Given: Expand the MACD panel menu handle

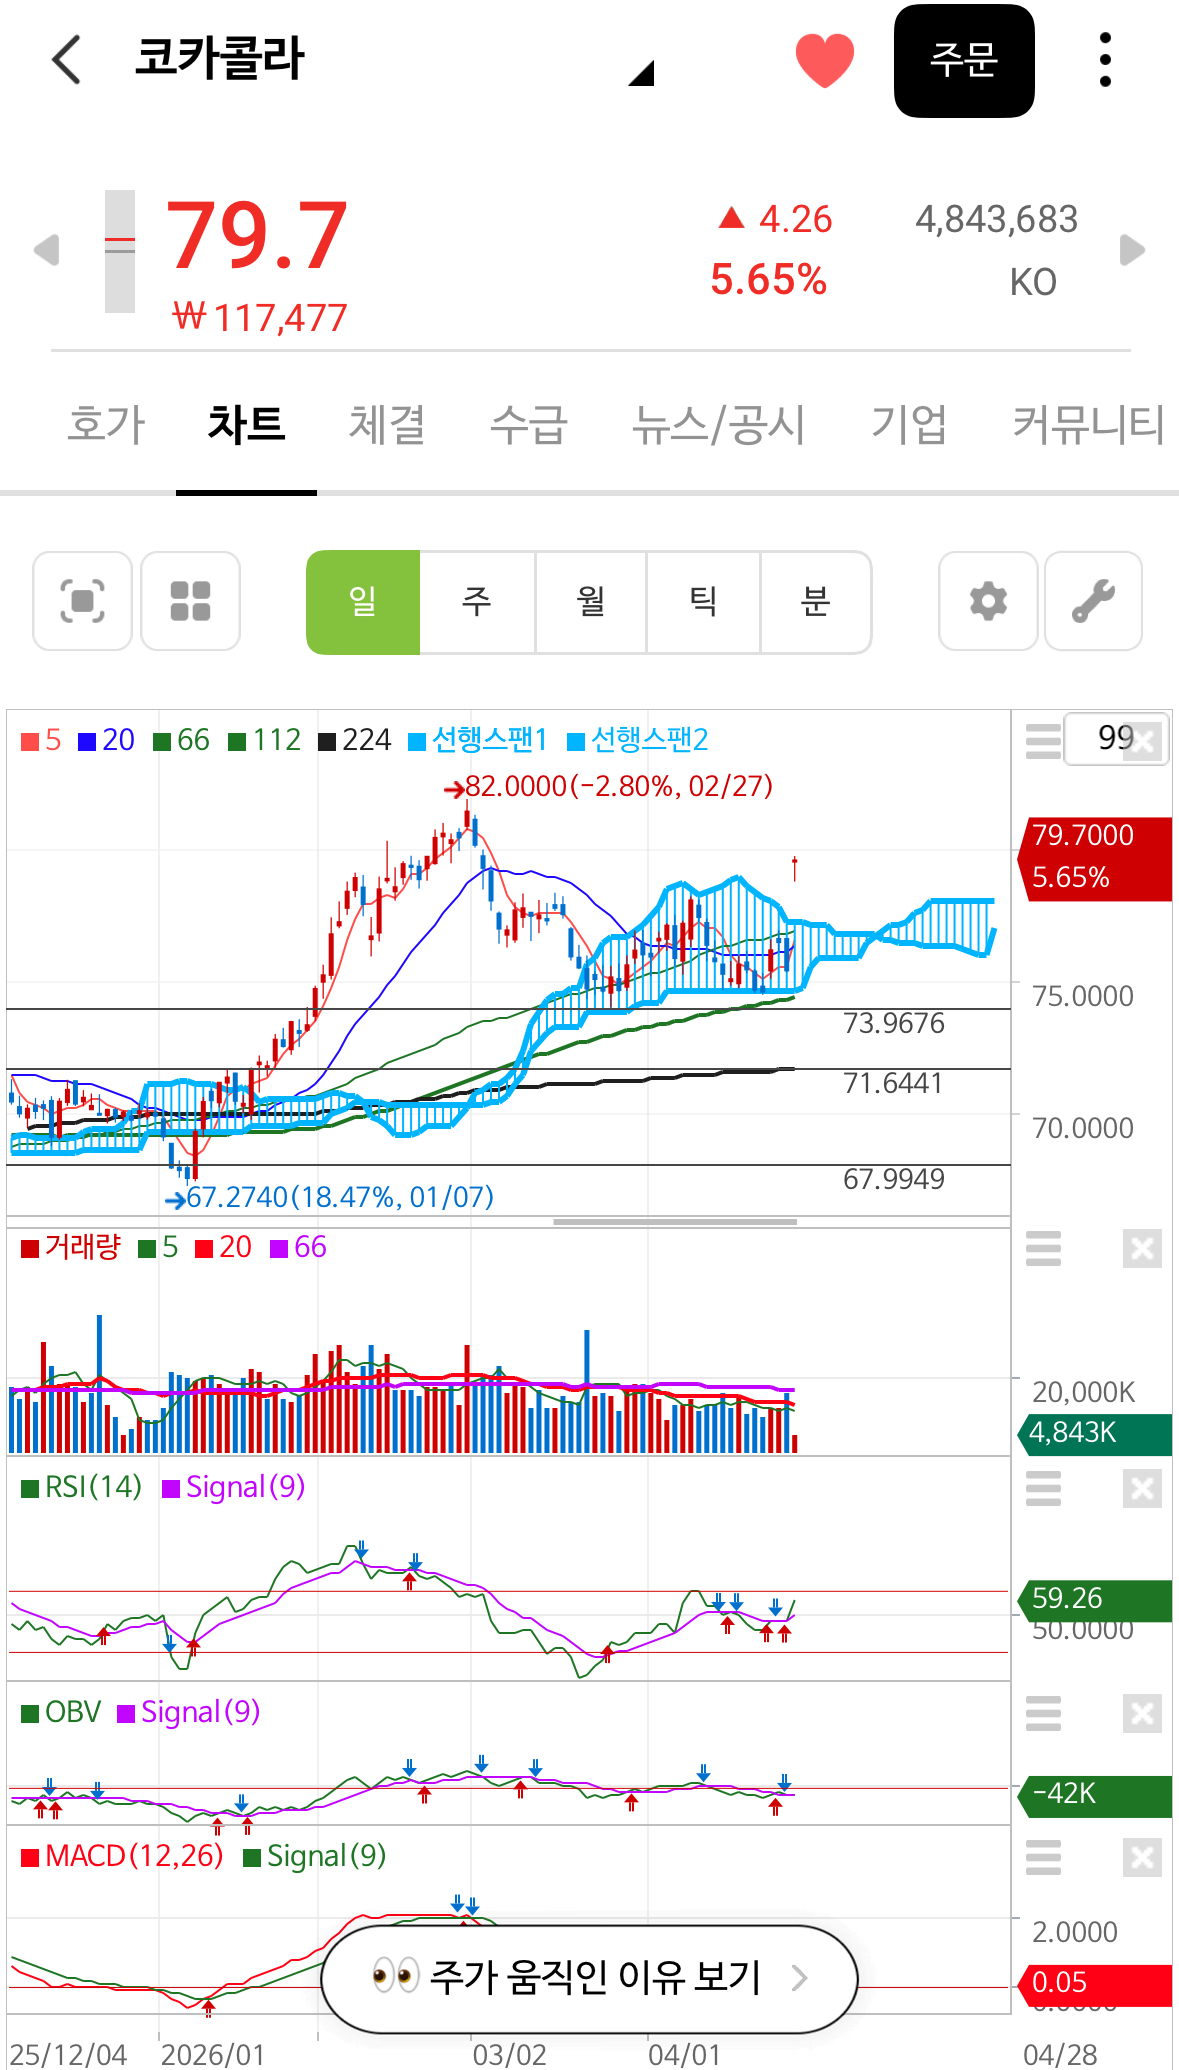Looking at the screenshot, I should click(1043, 1858).
